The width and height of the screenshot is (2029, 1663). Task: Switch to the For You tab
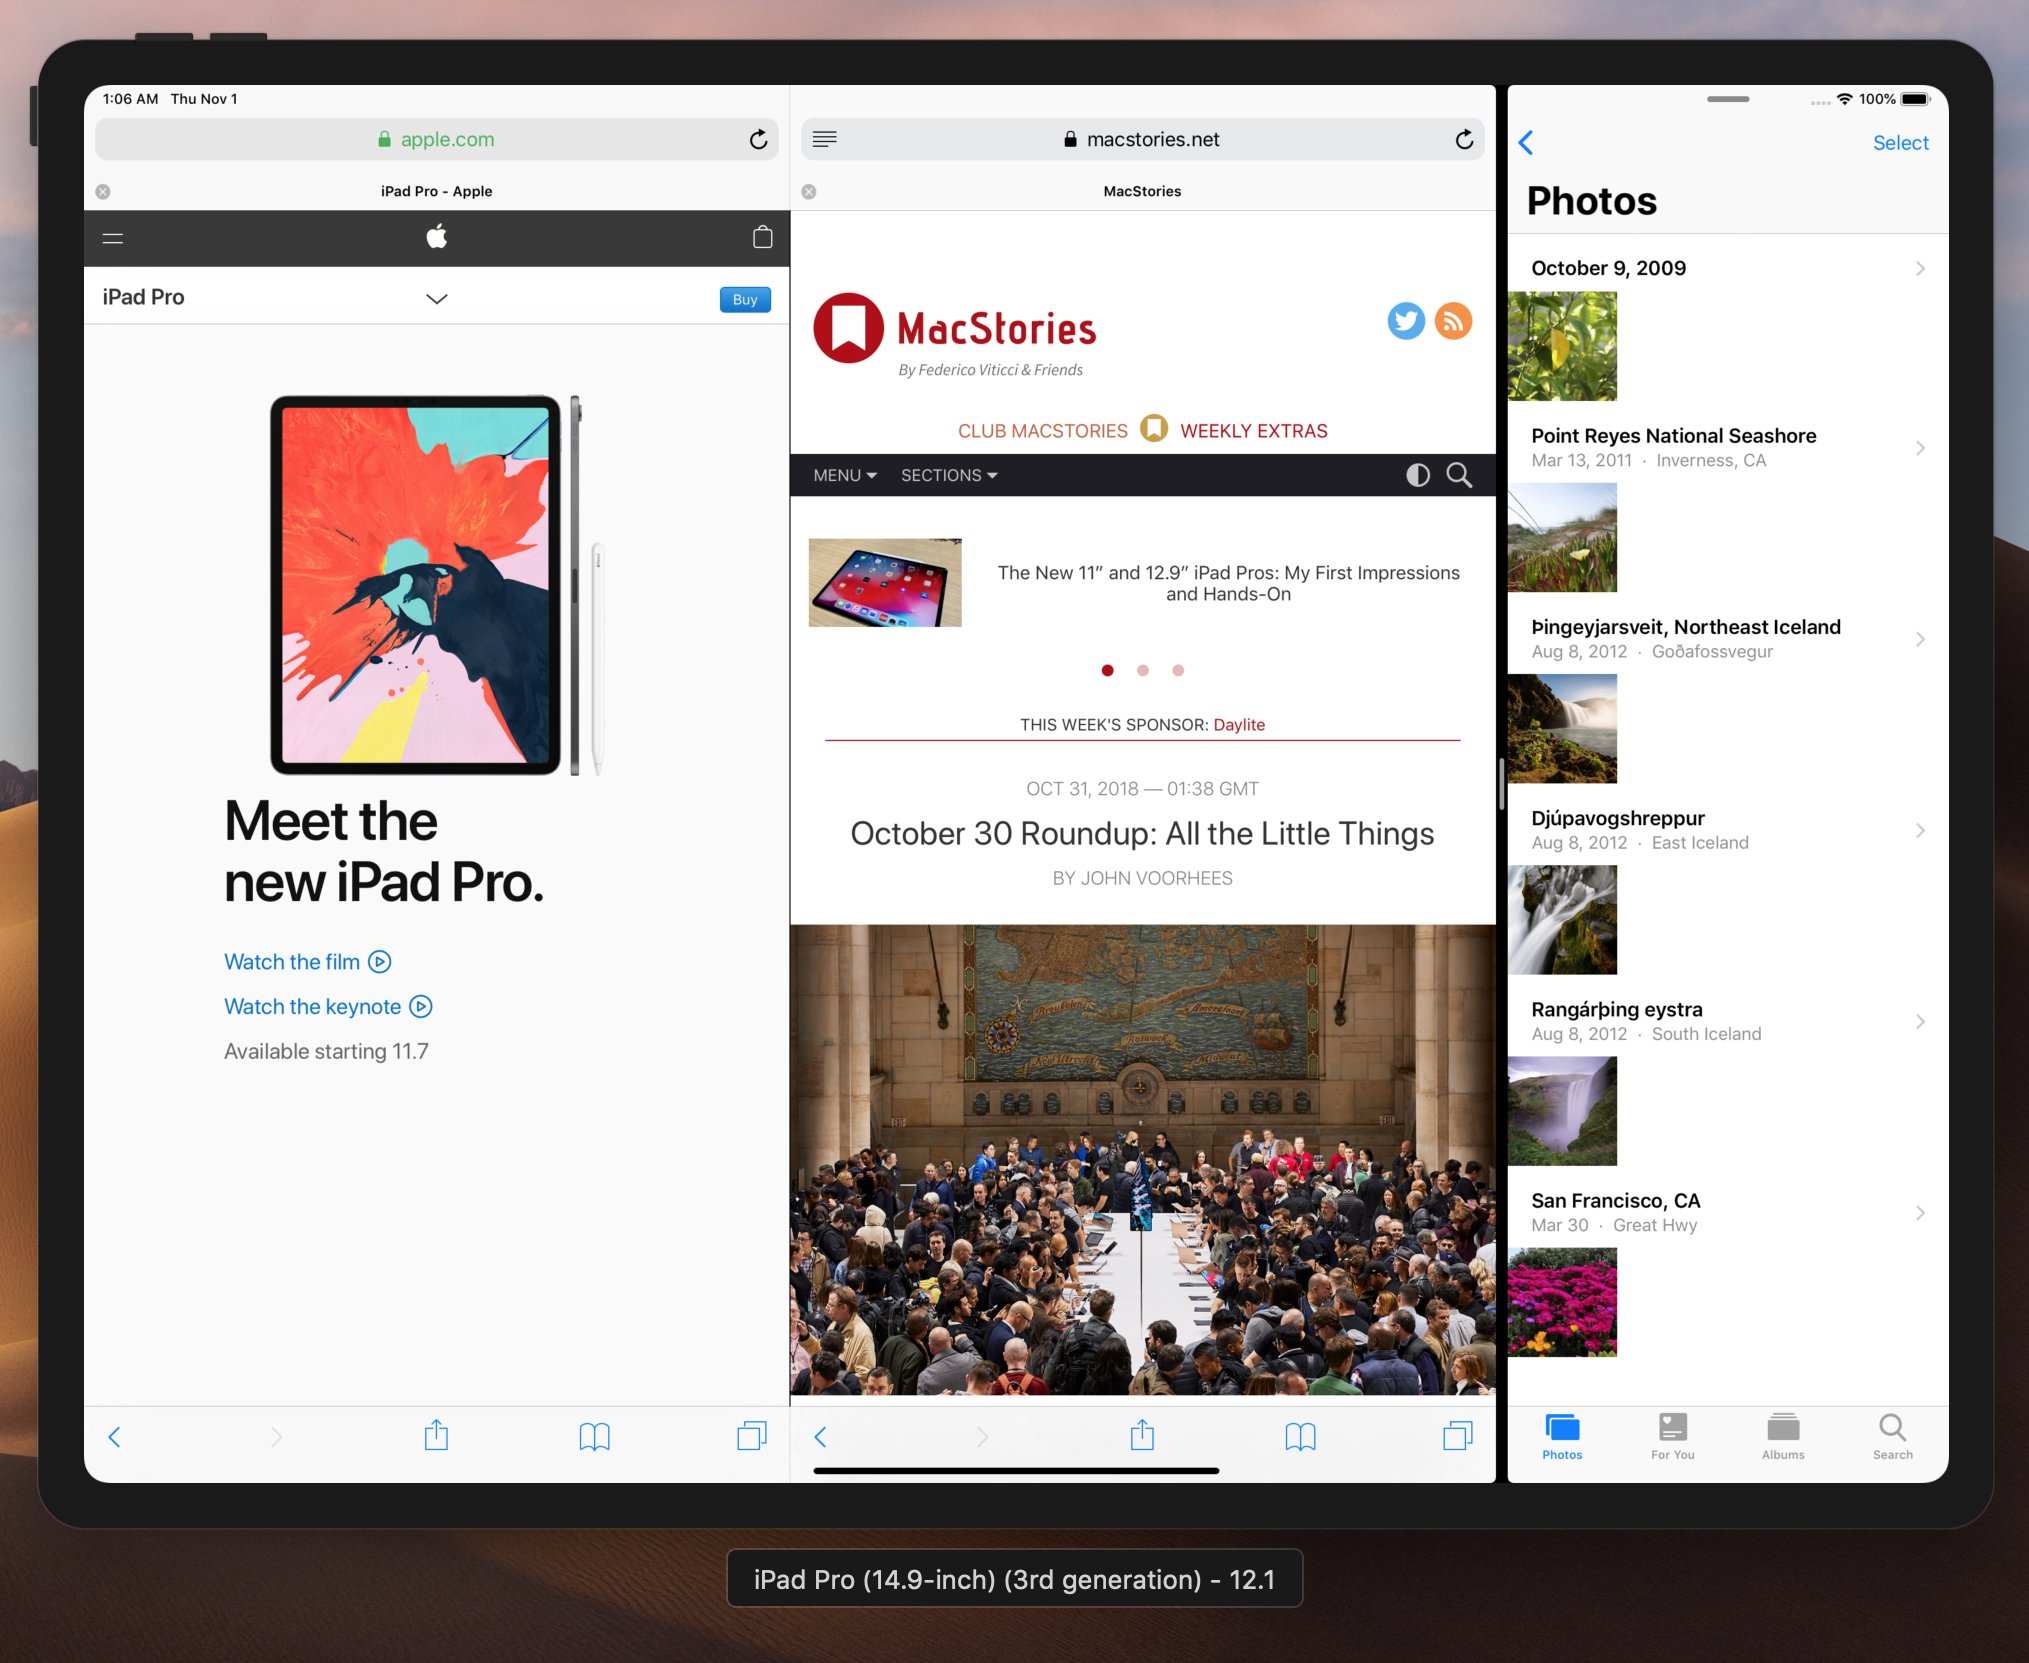1672,1436
